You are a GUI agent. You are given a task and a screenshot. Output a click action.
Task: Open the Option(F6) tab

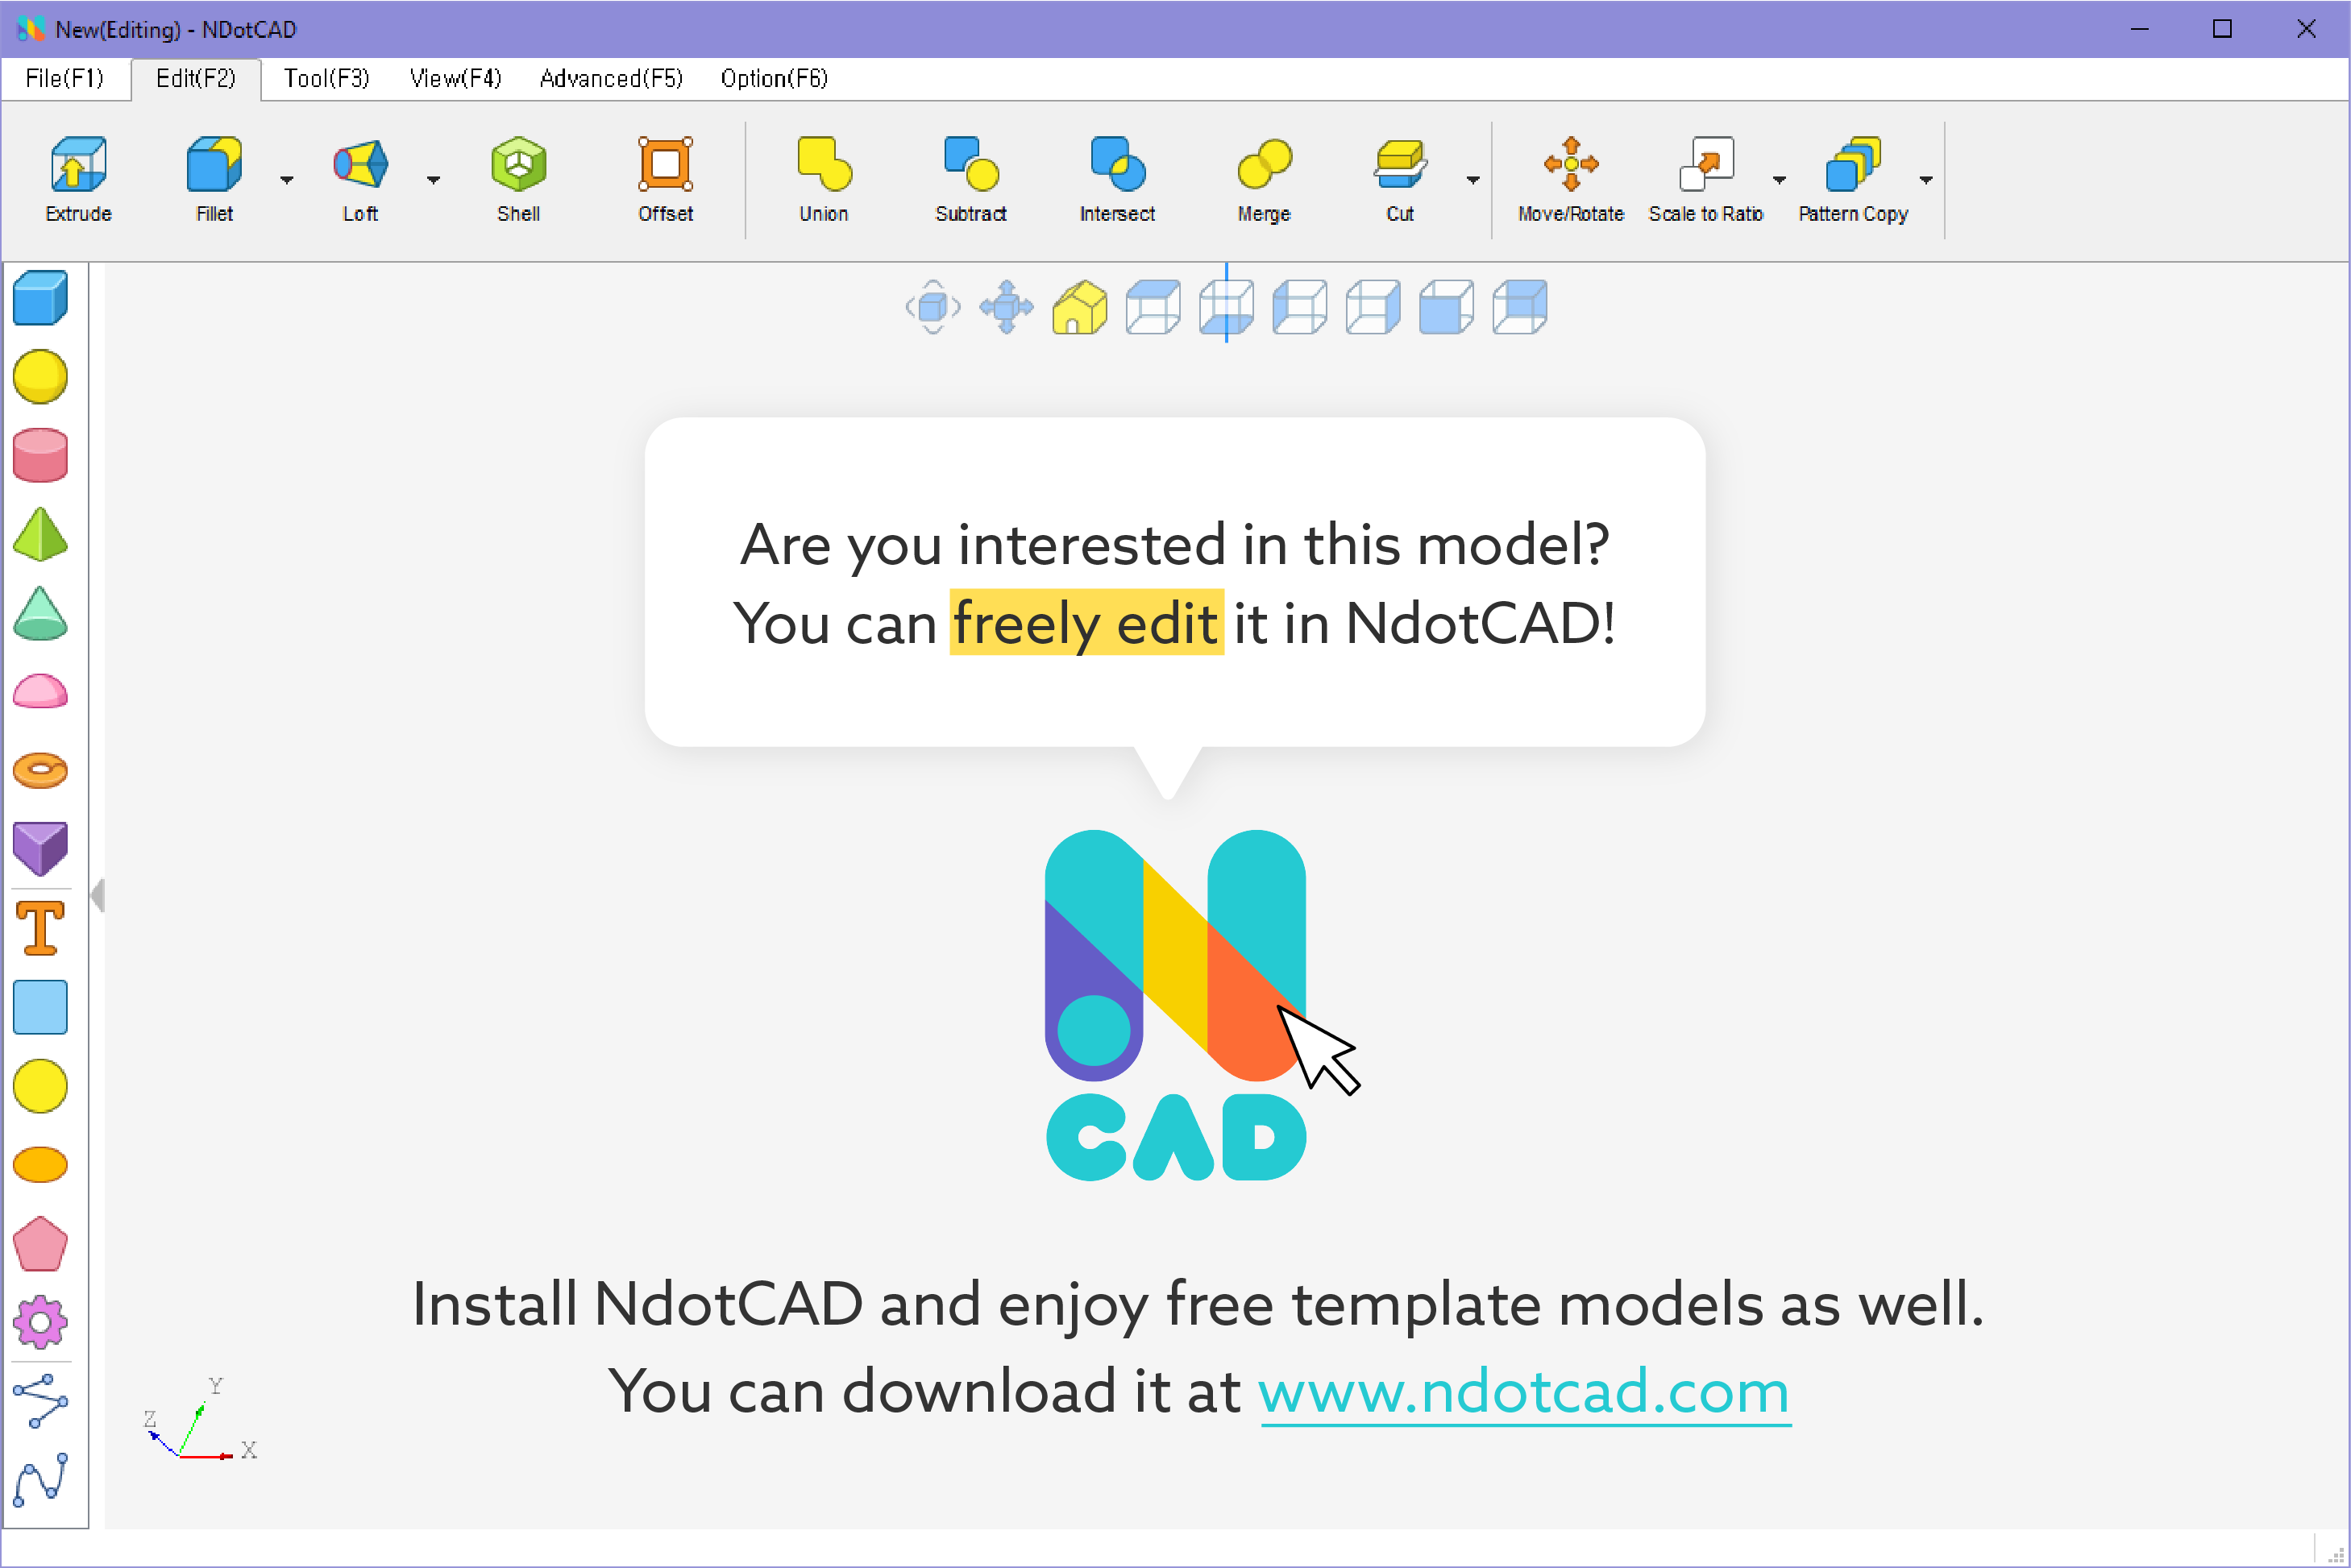pos(774,78)
